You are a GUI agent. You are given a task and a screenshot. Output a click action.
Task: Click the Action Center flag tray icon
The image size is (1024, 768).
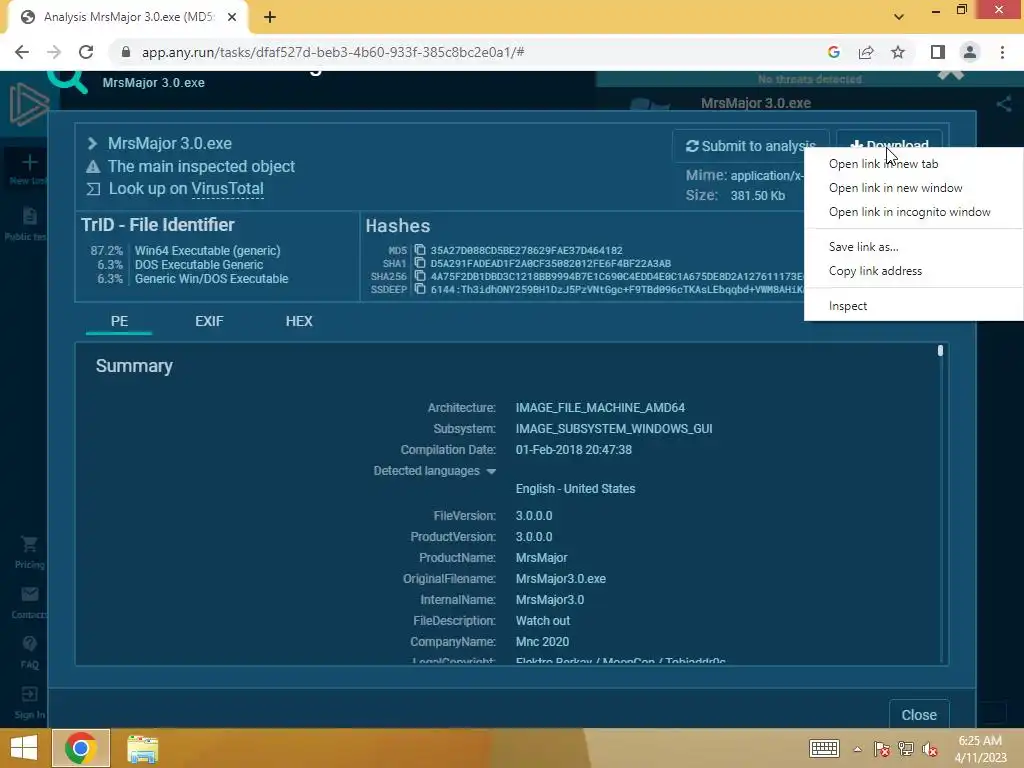pos(882,748)
